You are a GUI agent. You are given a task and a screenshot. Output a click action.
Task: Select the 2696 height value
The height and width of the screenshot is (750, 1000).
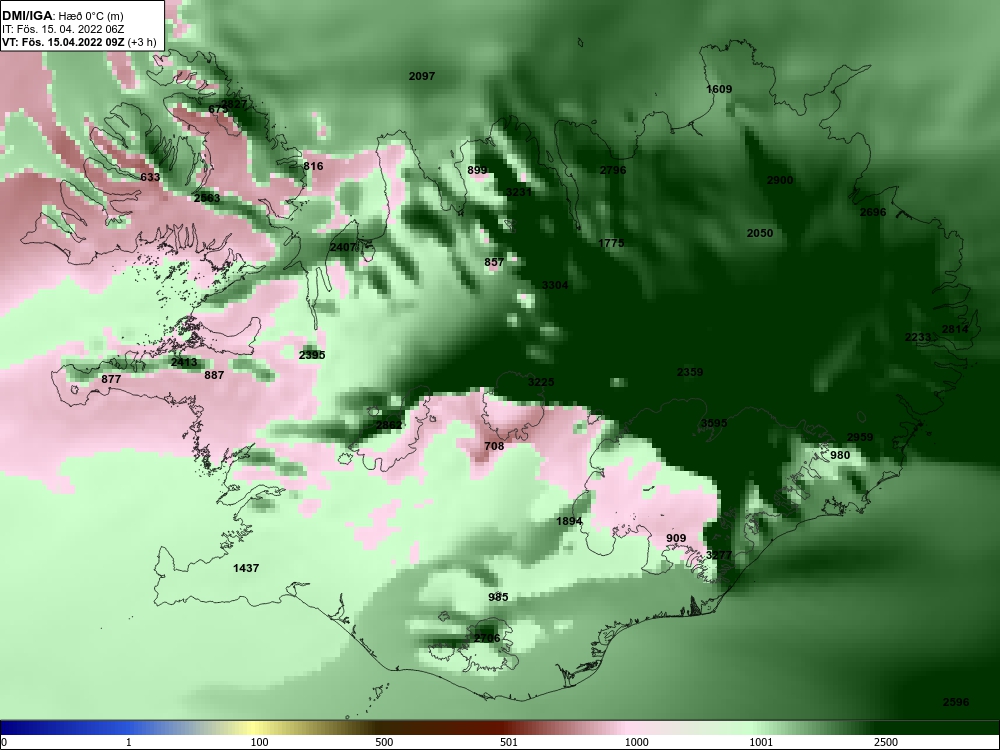click(872, 212)
